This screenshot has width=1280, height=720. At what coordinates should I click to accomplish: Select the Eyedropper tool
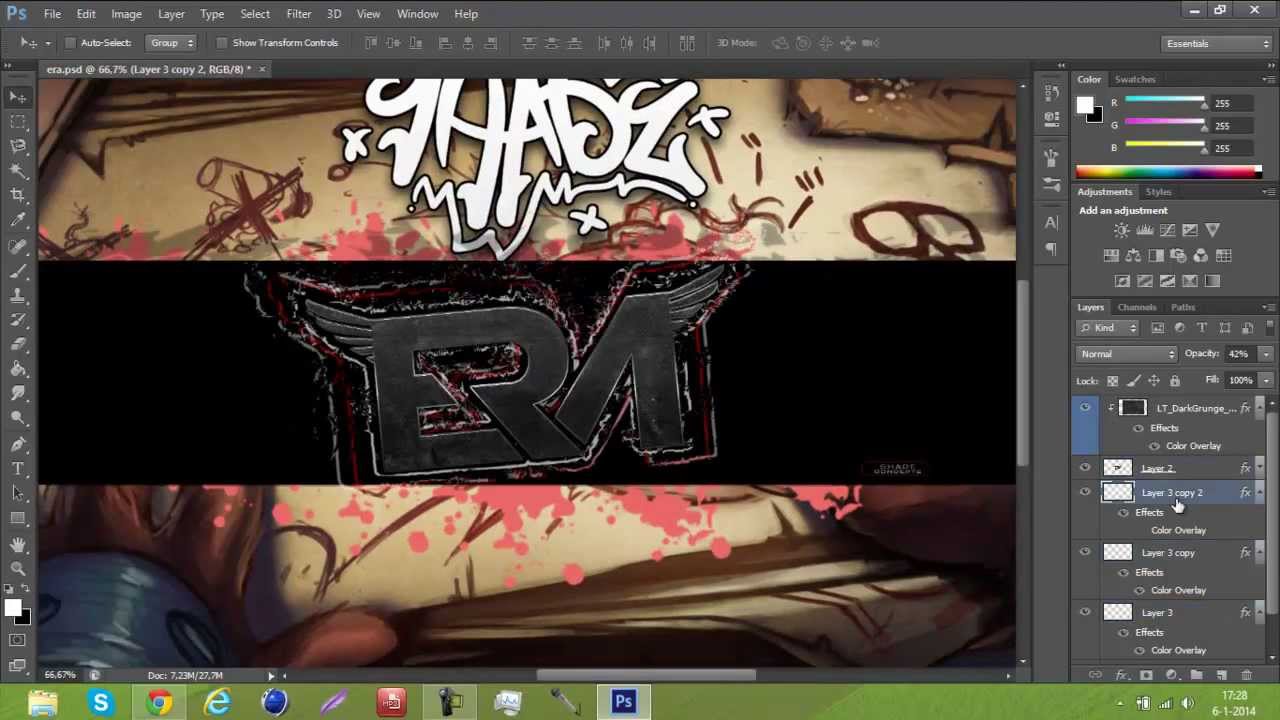pyautogui.click(x=18, y=221)
